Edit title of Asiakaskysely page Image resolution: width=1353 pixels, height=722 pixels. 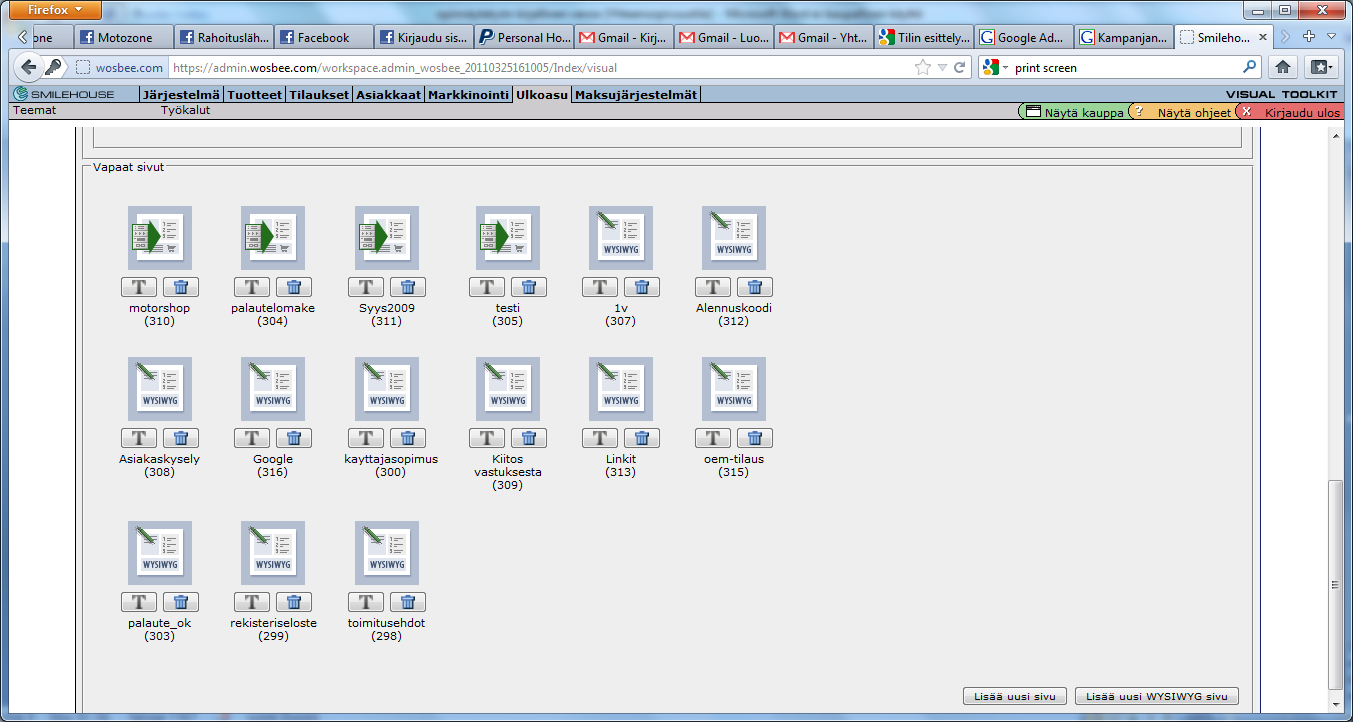click(x=140, y=438)
